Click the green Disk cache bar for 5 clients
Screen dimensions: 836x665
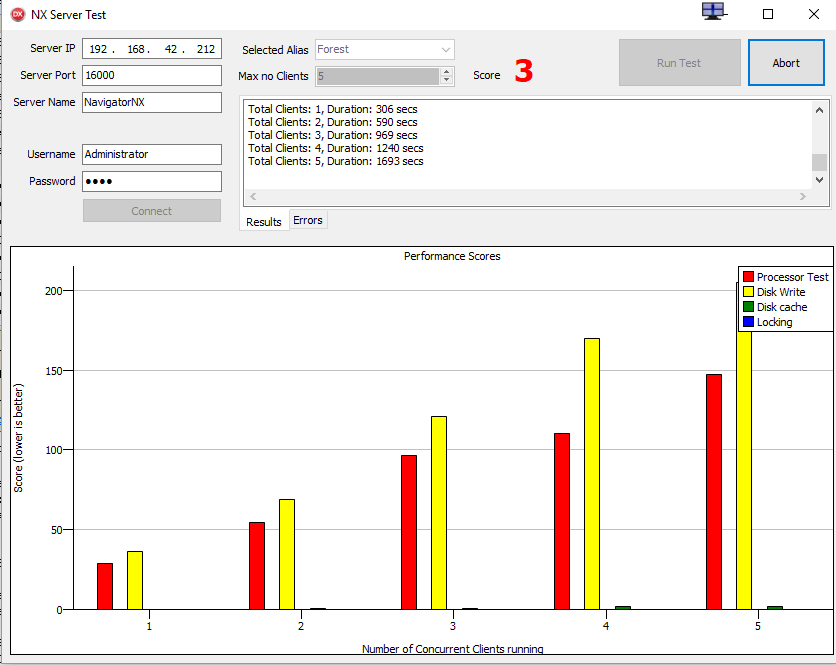pyautogui.click(x=775, y=608)
